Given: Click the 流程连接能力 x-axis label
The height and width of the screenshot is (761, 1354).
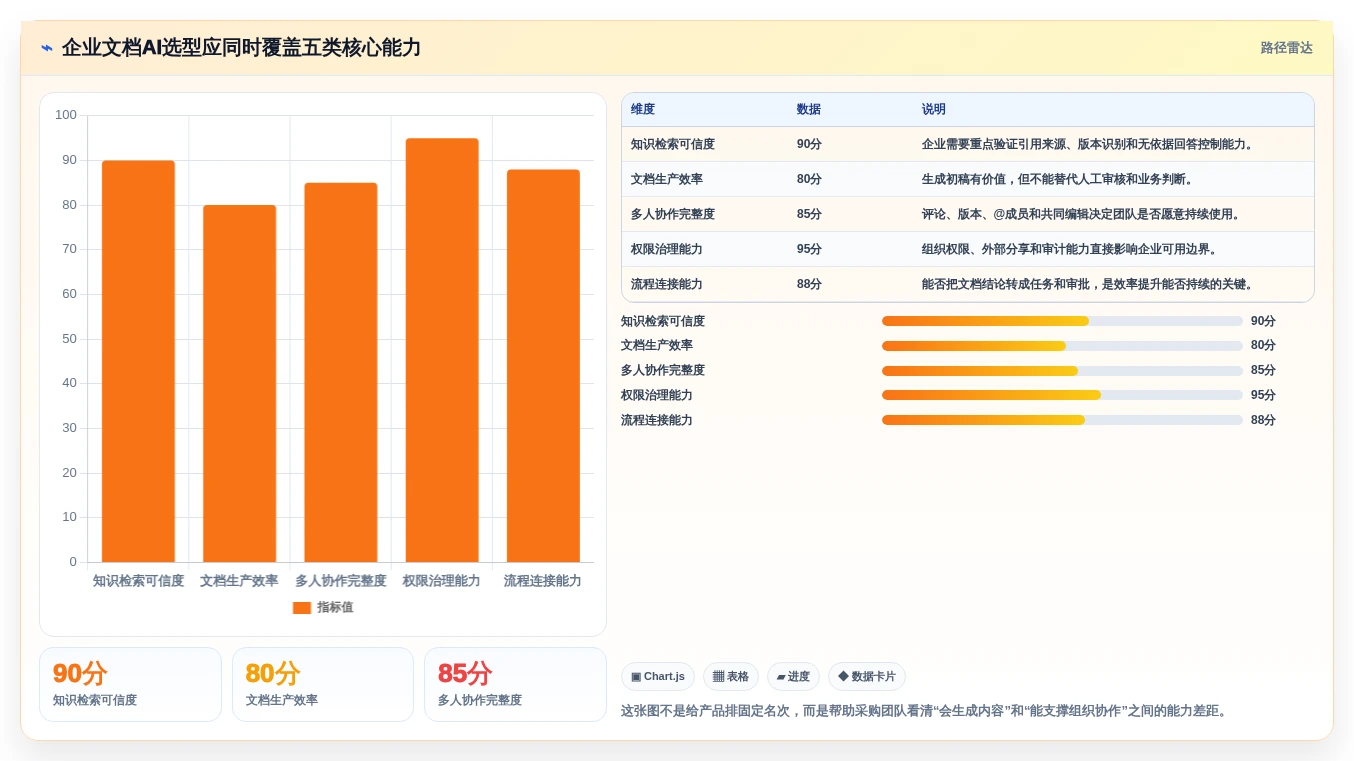Looking at the screenshot, I should coord(543,581).
